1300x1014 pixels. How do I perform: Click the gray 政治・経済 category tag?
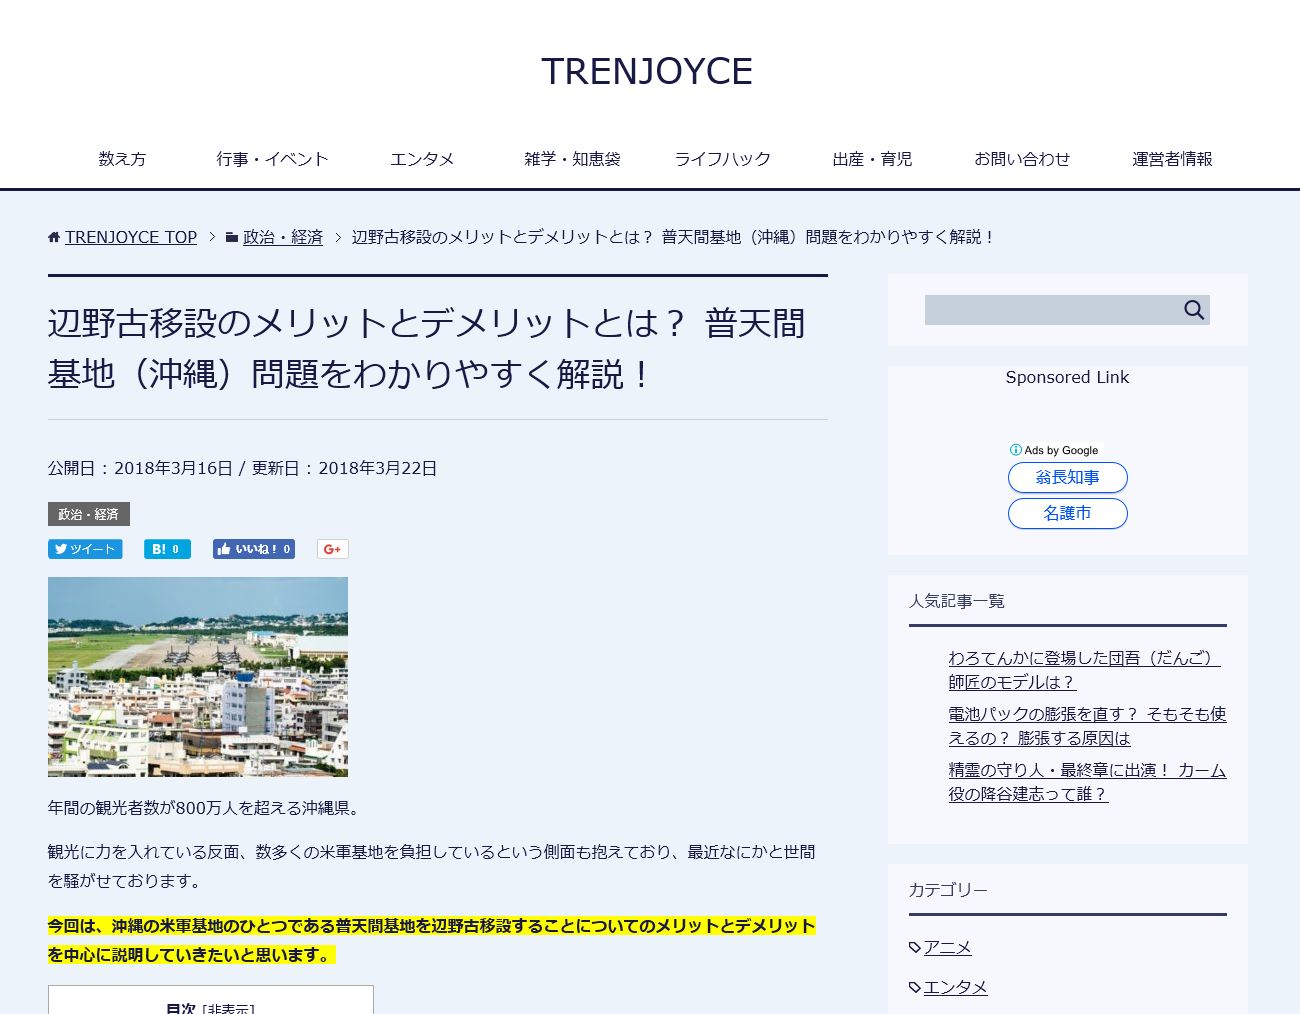pyautogui.click(x=89, y=514)
